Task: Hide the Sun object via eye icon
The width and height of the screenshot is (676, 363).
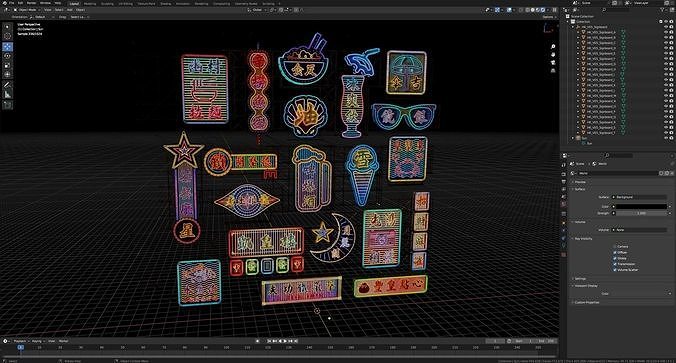Action: (666, 138)
